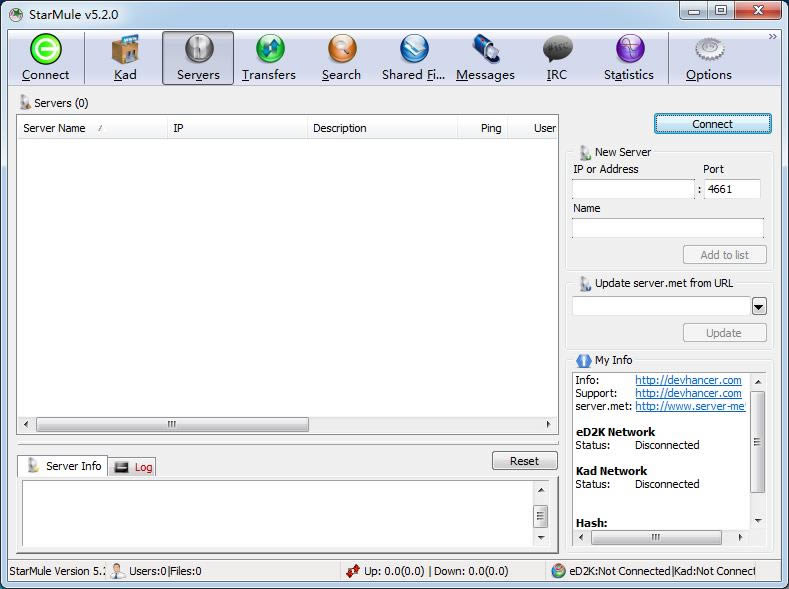Open the Support devhancer.com link

[688, 393]
